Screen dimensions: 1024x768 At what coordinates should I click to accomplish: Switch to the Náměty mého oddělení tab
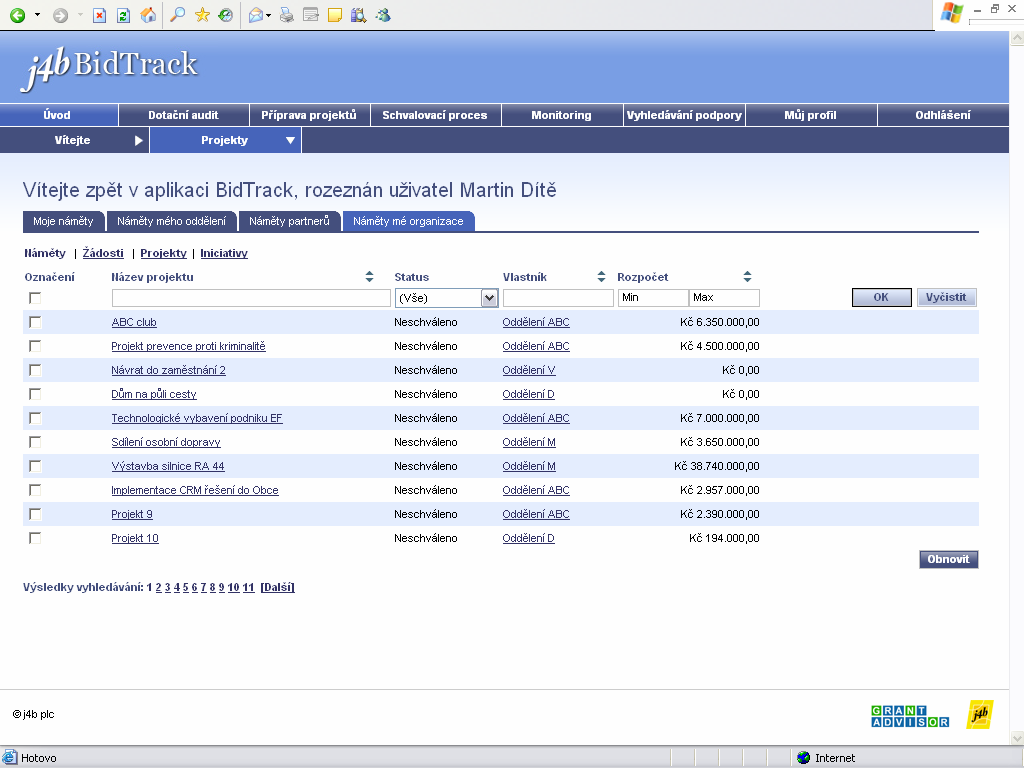point(171,221)
